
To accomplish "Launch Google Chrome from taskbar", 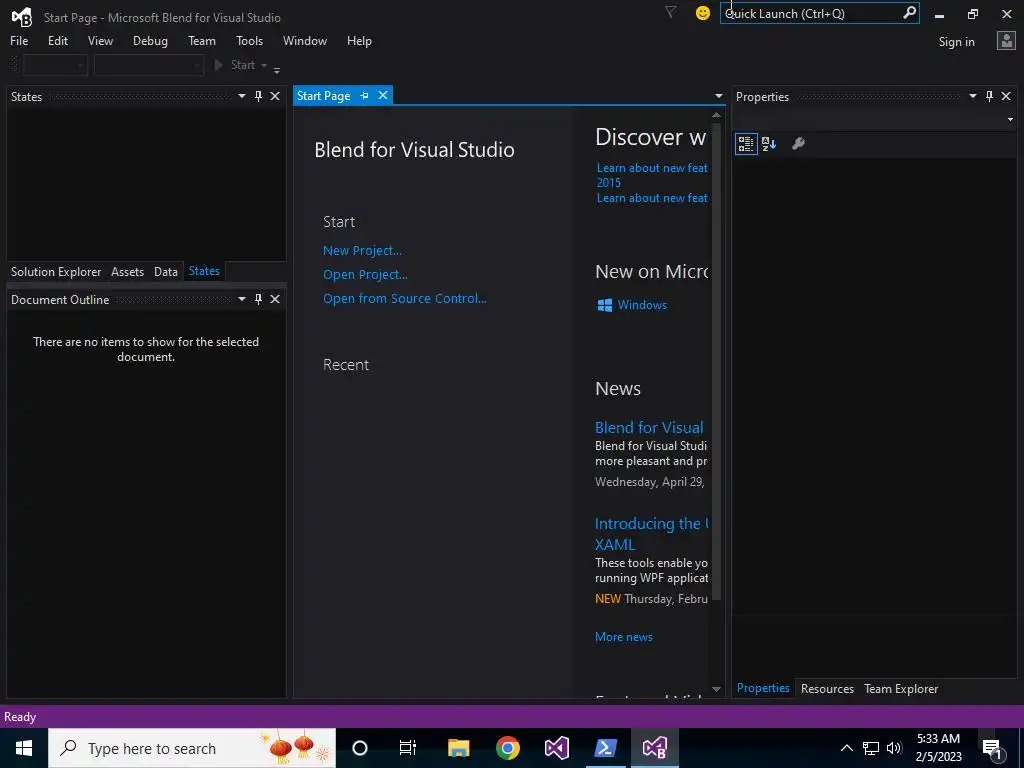I will 507,748.
